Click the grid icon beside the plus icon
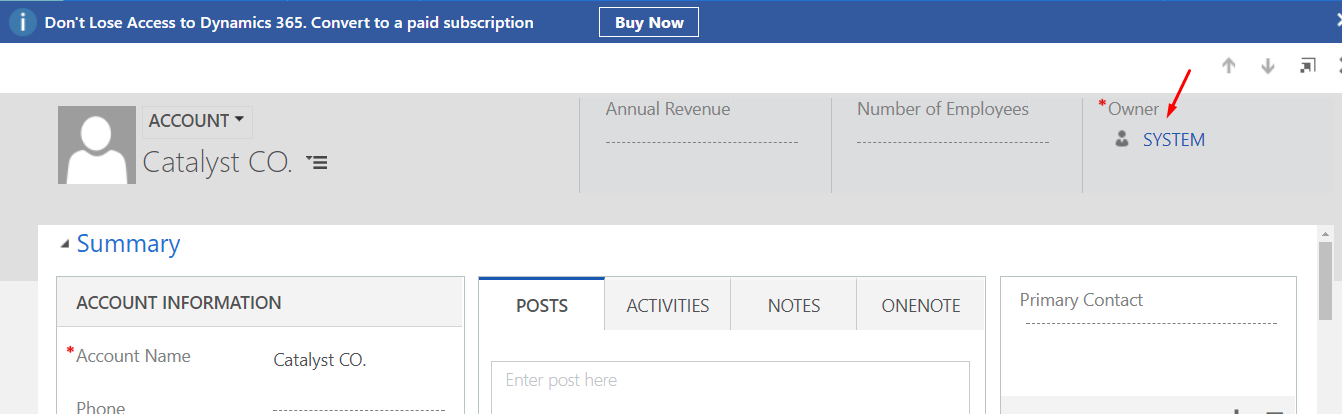The width and height of the screenshot is (1342, 414). (x=1274, y=410)
